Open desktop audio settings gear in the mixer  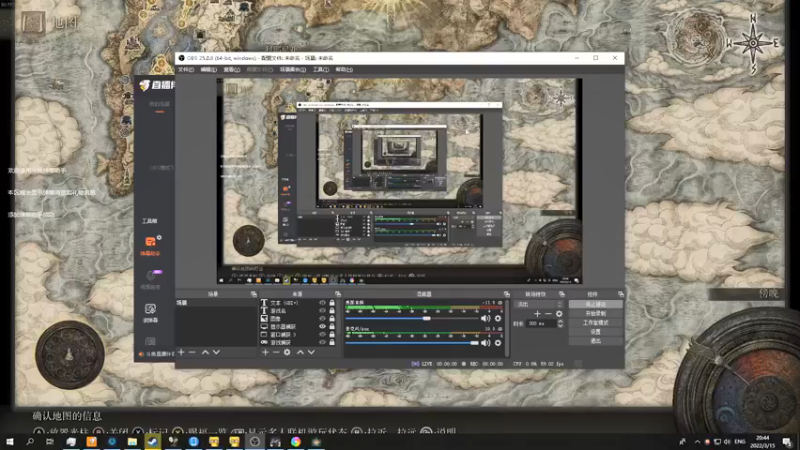click(498, 318)
